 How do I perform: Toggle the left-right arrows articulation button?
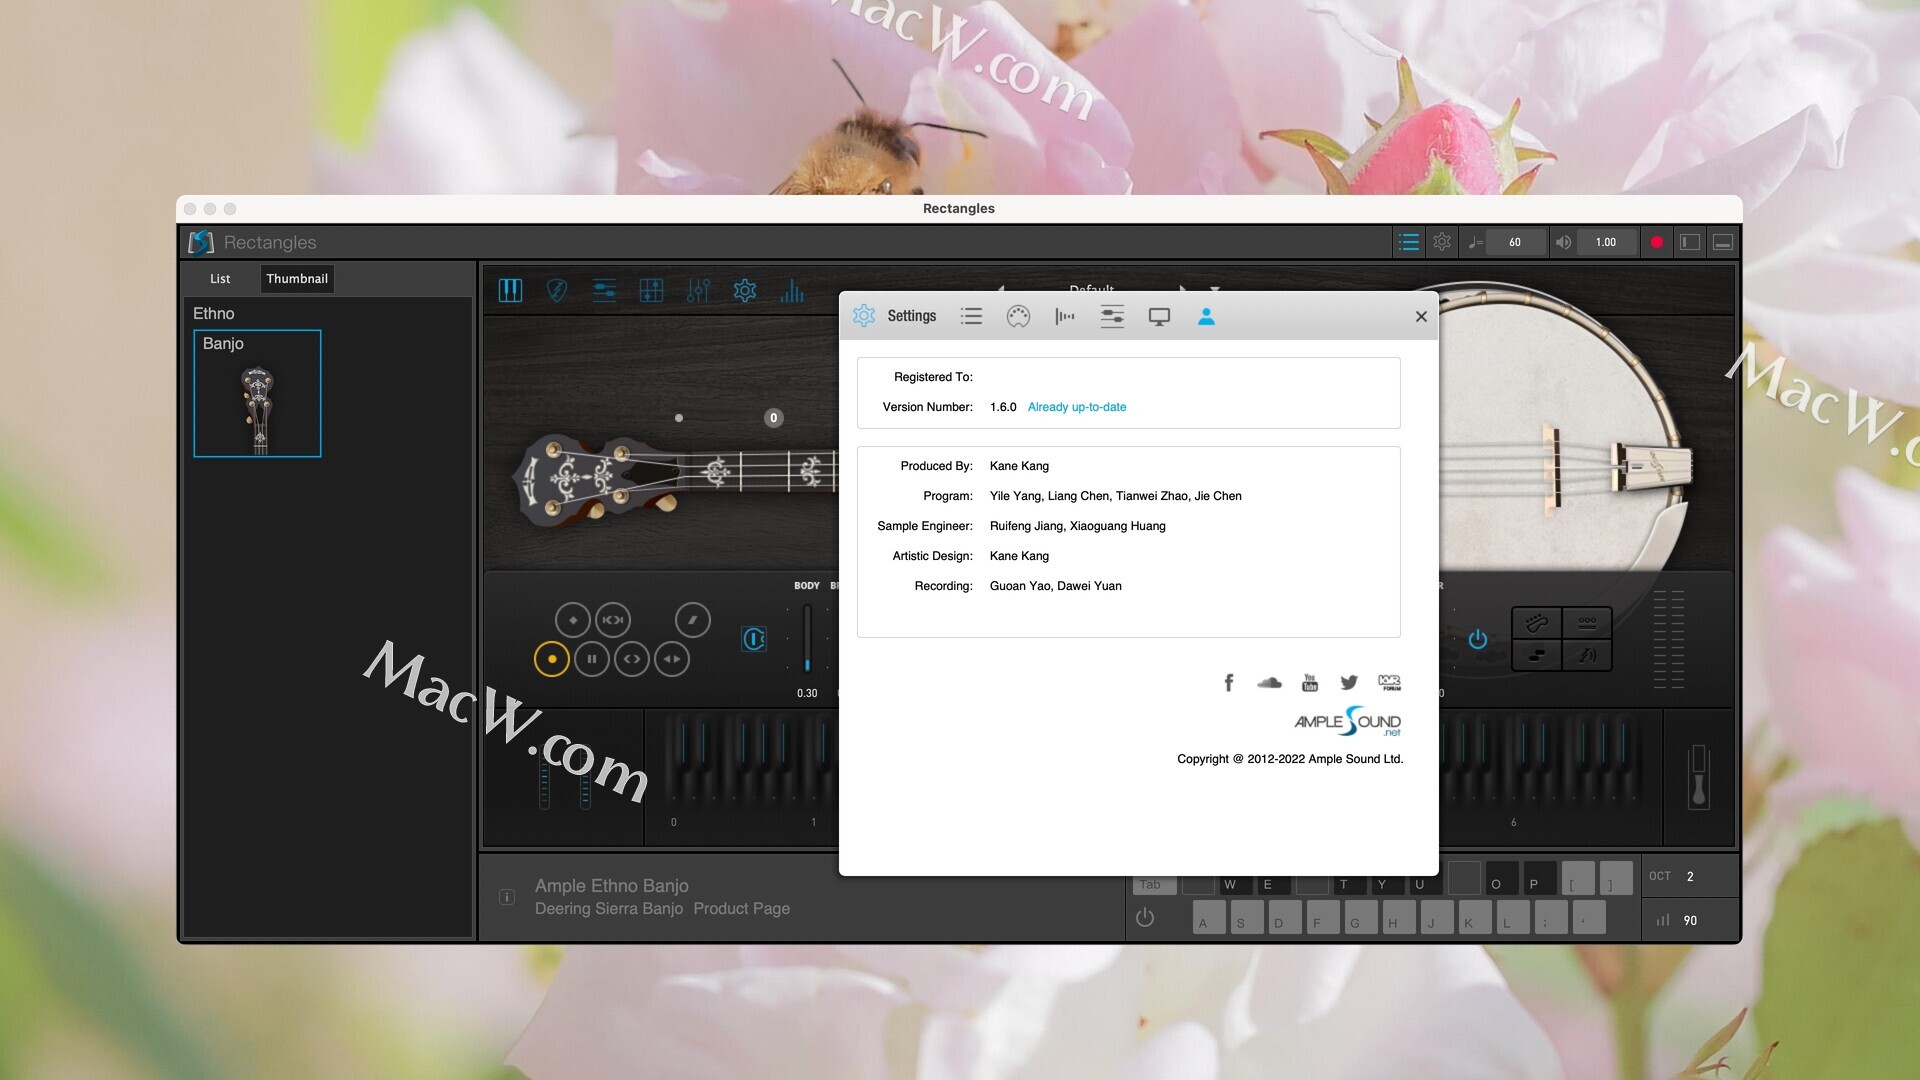672,659
